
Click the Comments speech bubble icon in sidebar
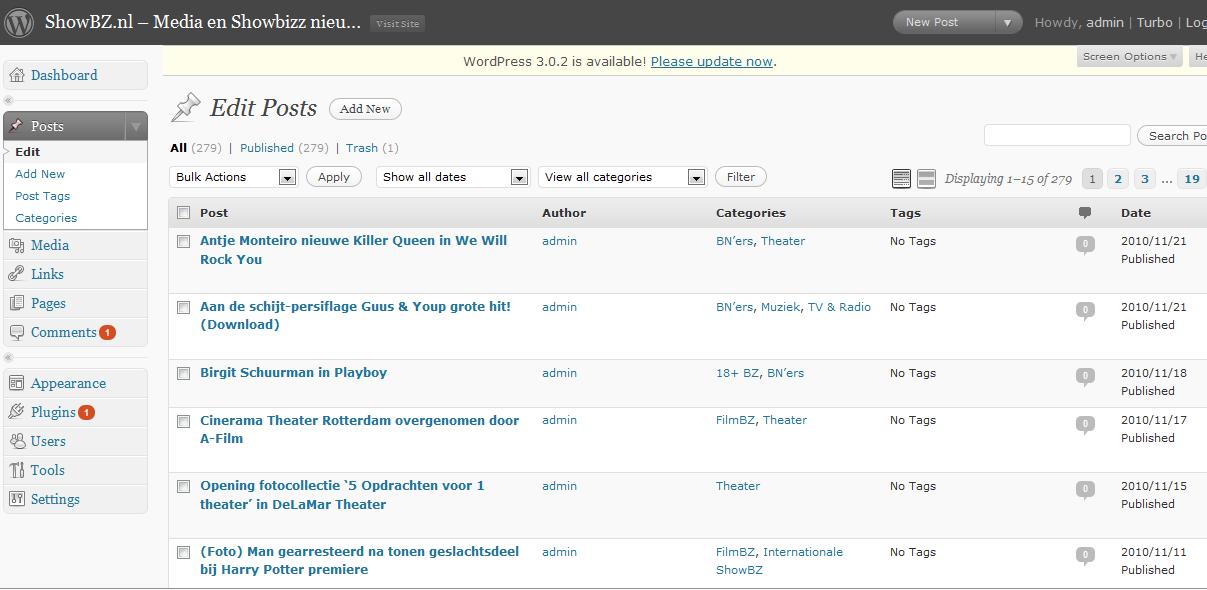coord(17,332)
